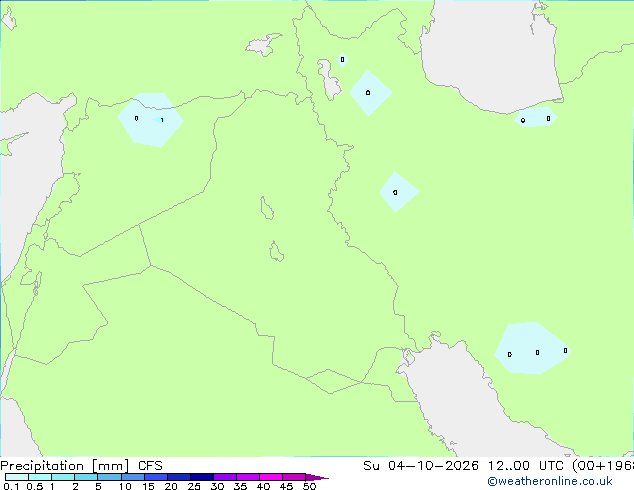Pick the 10–15 mm legend swatch
634x490 pixels.
coord(132,477)
